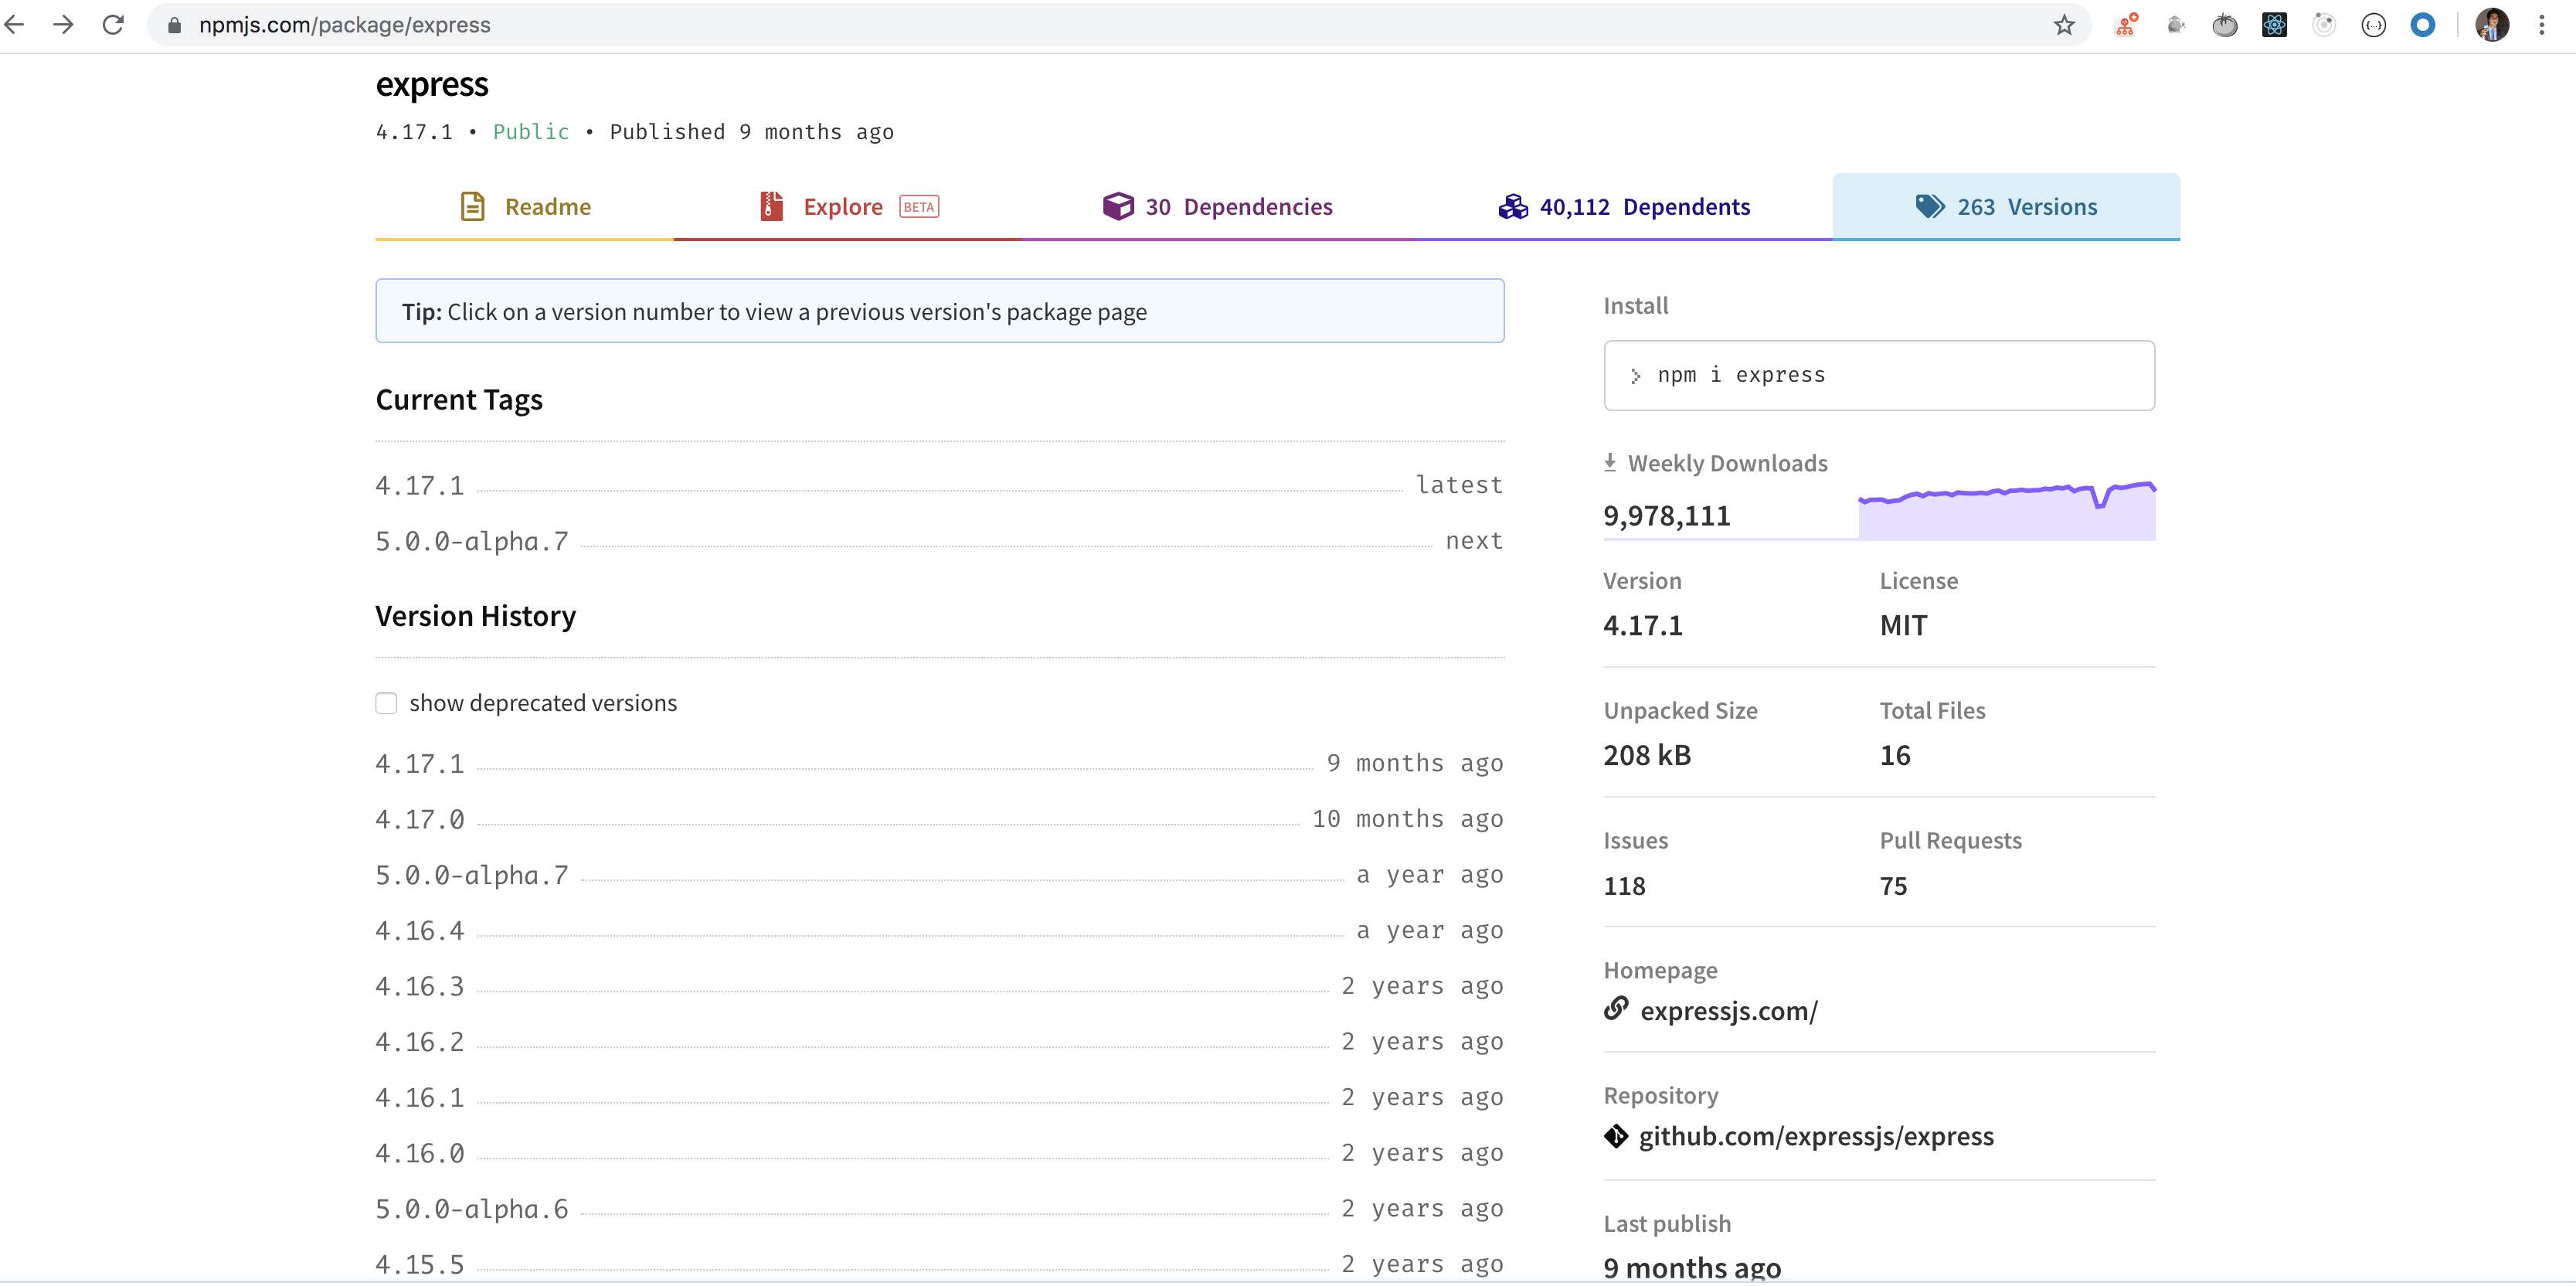Viewport: 2576px width, 1286px height.
Task: Open the React DevTools extension icon
Action: 2274,25
